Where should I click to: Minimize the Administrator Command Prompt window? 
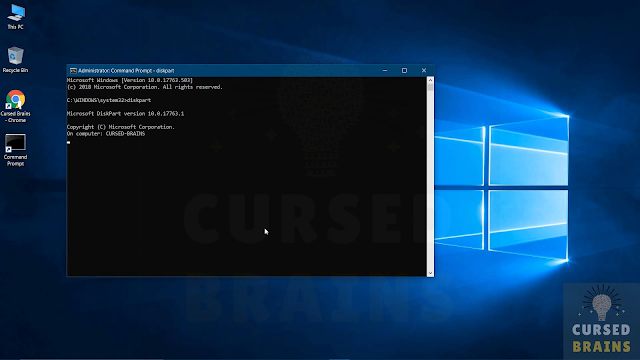coord(385,71)
